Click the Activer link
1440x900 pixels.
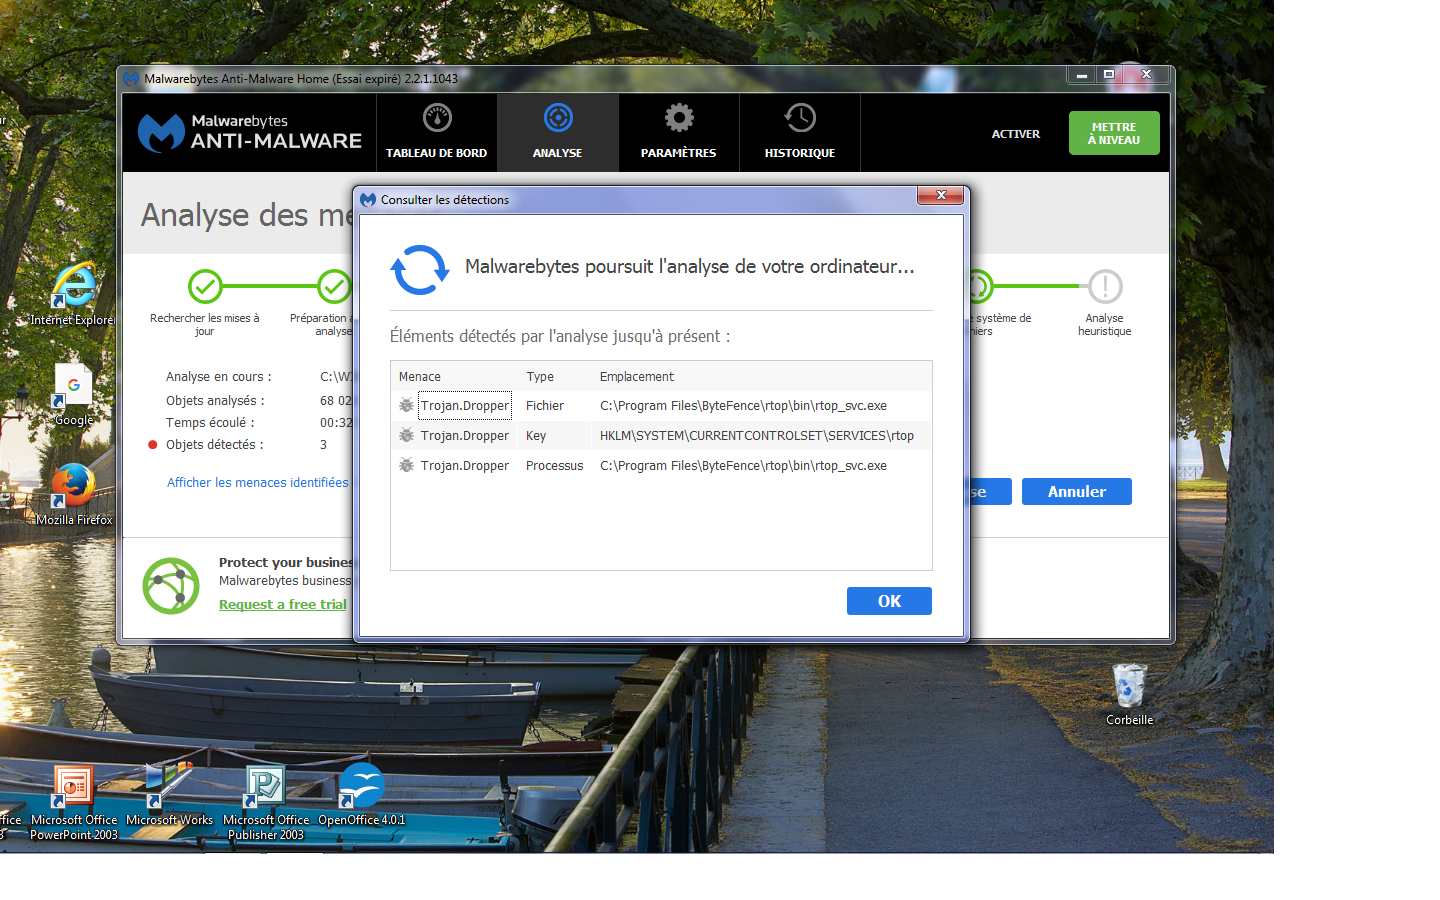1015,134
